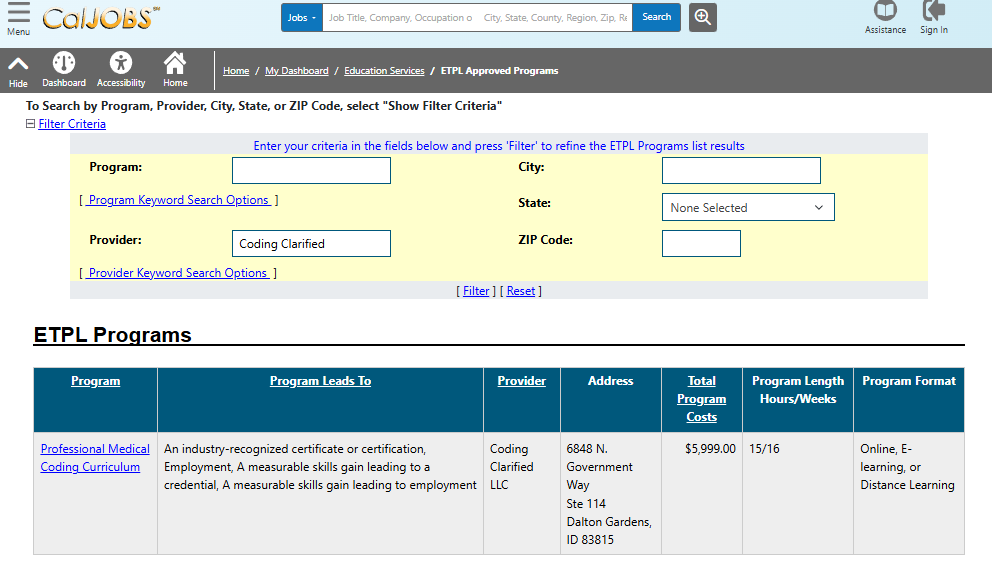Sort by Total Program Costs column
992x571 pixels.
(701, 399)
